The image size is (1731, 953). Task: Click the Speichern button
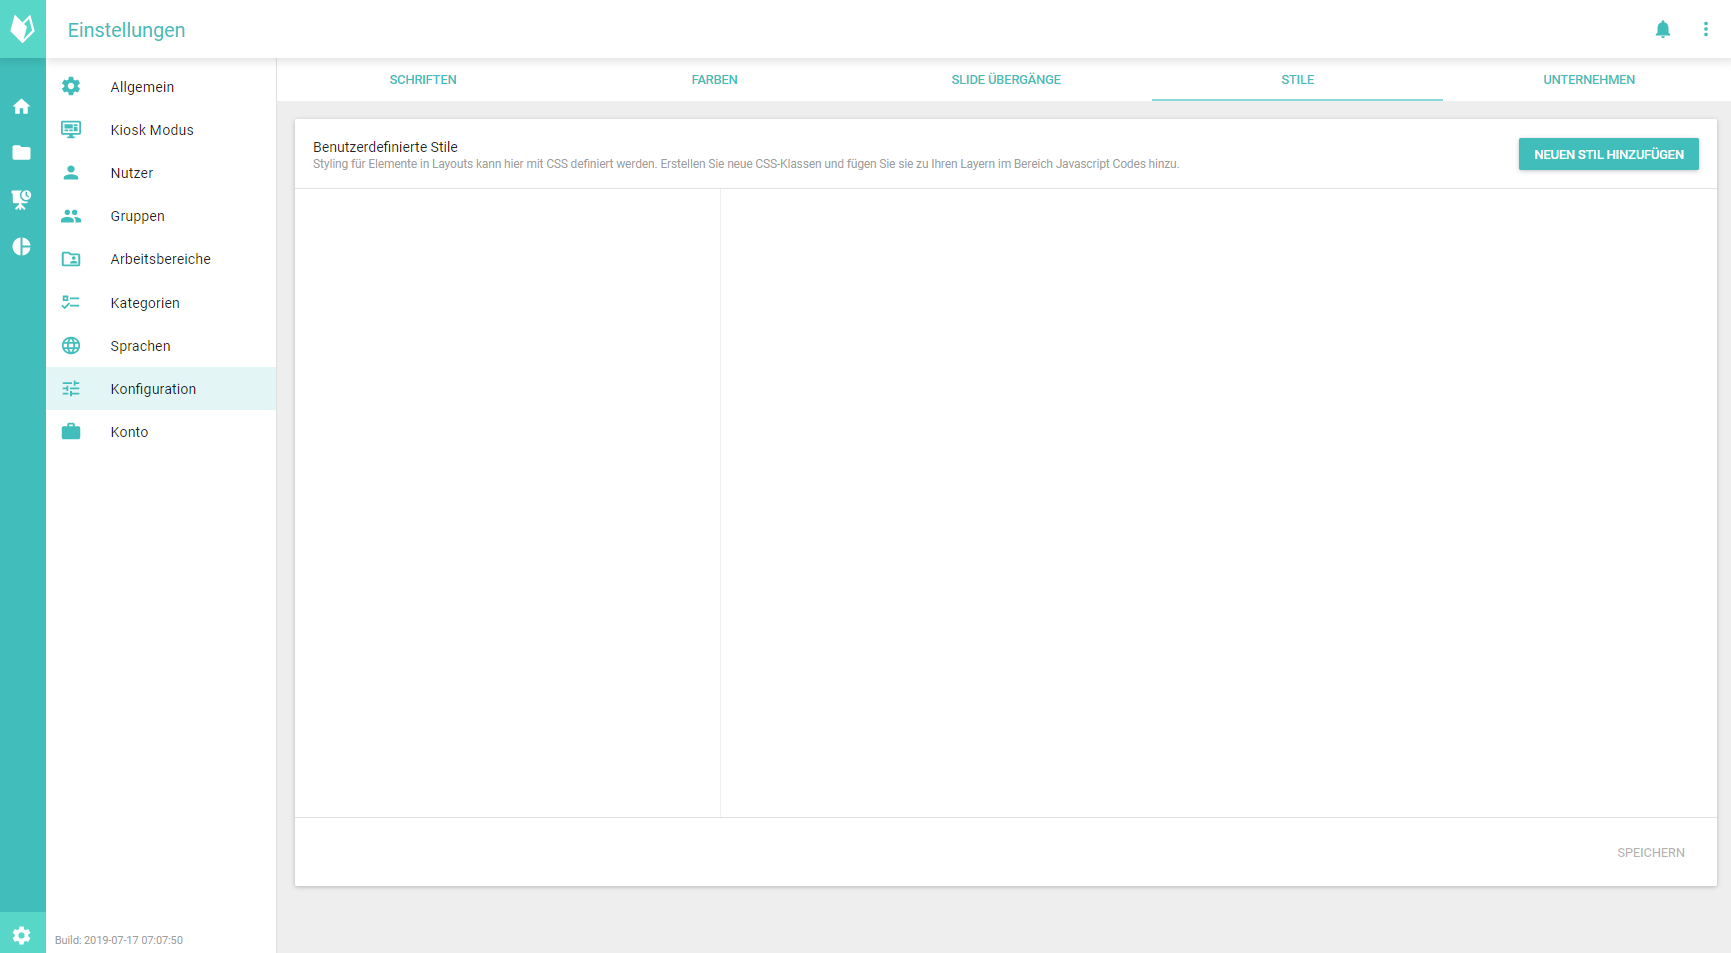1650,853
